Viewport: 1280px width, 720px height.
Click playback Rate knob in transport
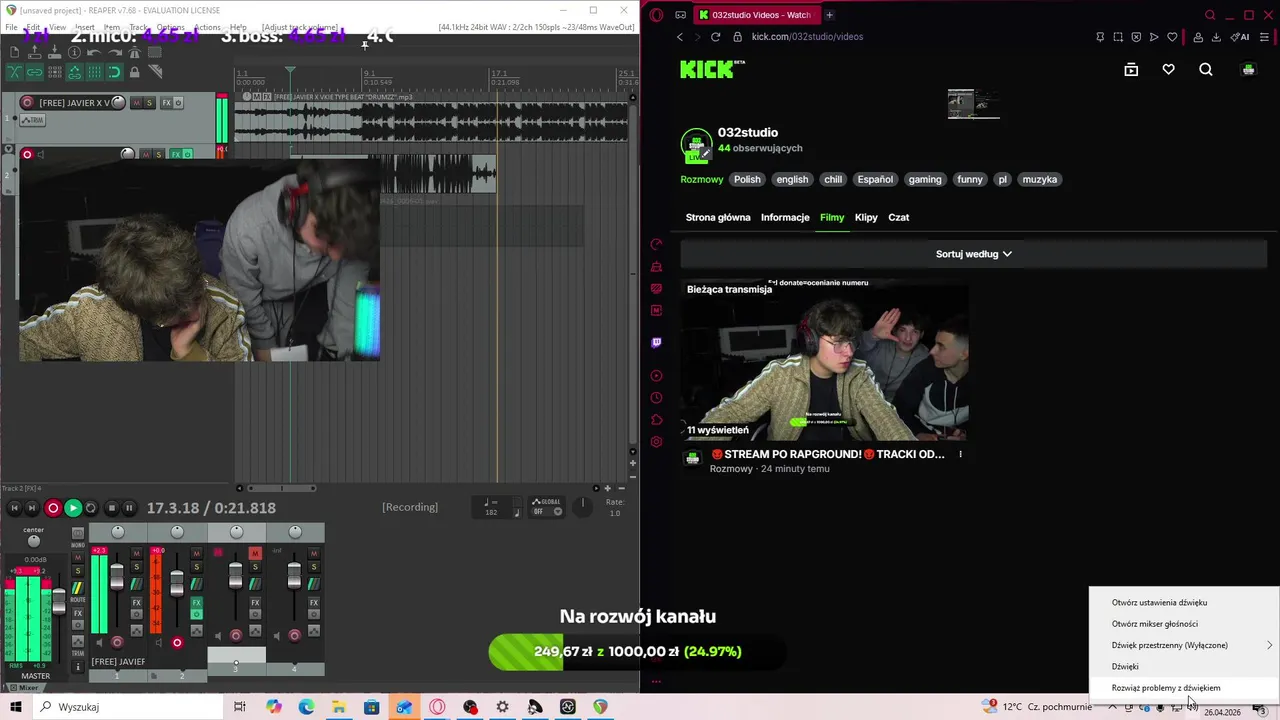[x=584, y=507]
